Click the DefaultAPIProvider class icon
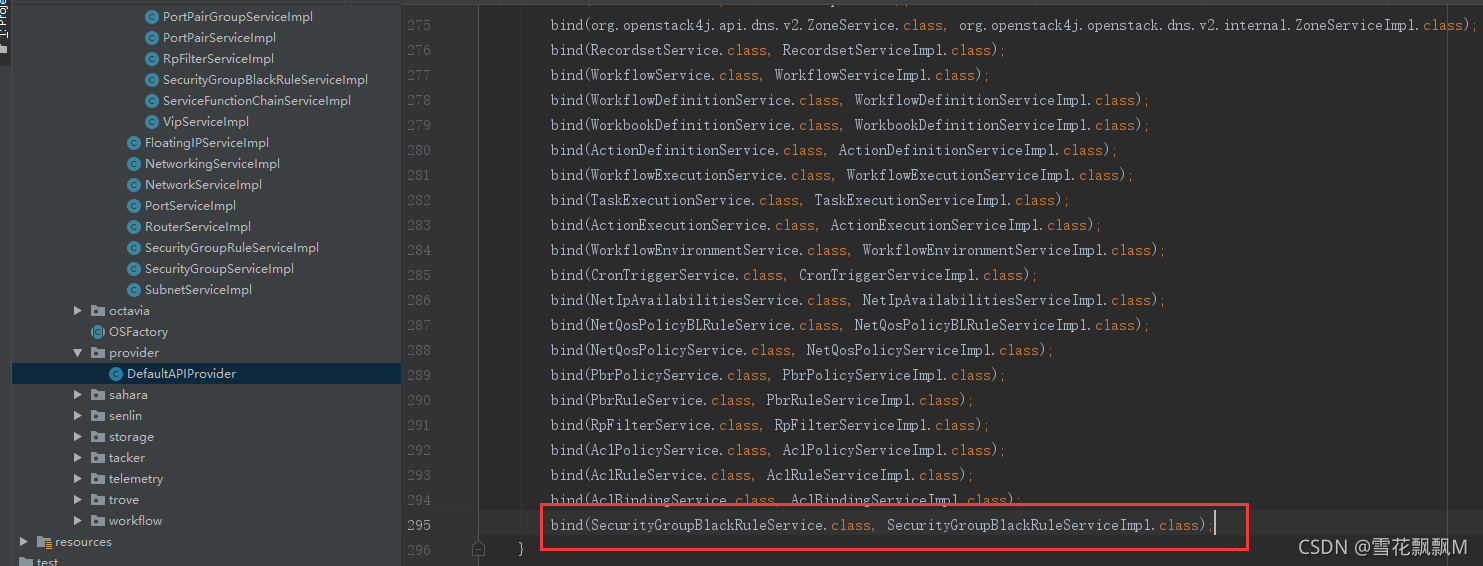 coord(116,374)
